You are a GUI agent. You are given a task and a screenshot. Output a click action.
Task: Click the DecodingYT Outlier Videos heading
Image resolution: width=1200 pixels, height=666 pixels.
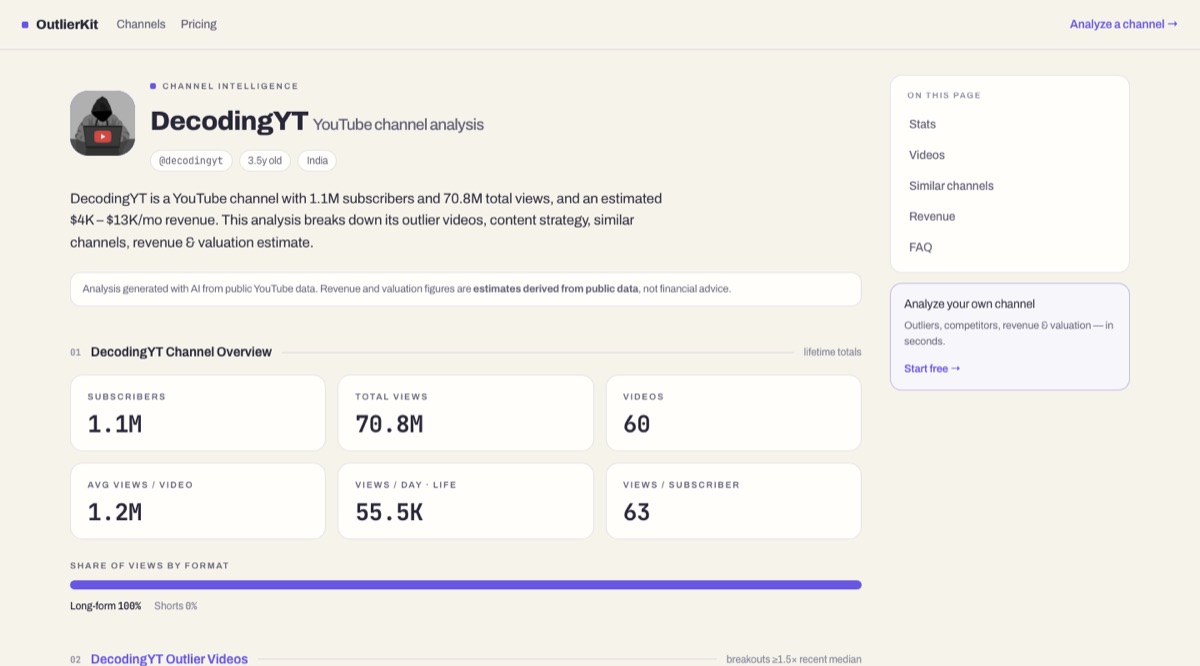click(169, 659)
